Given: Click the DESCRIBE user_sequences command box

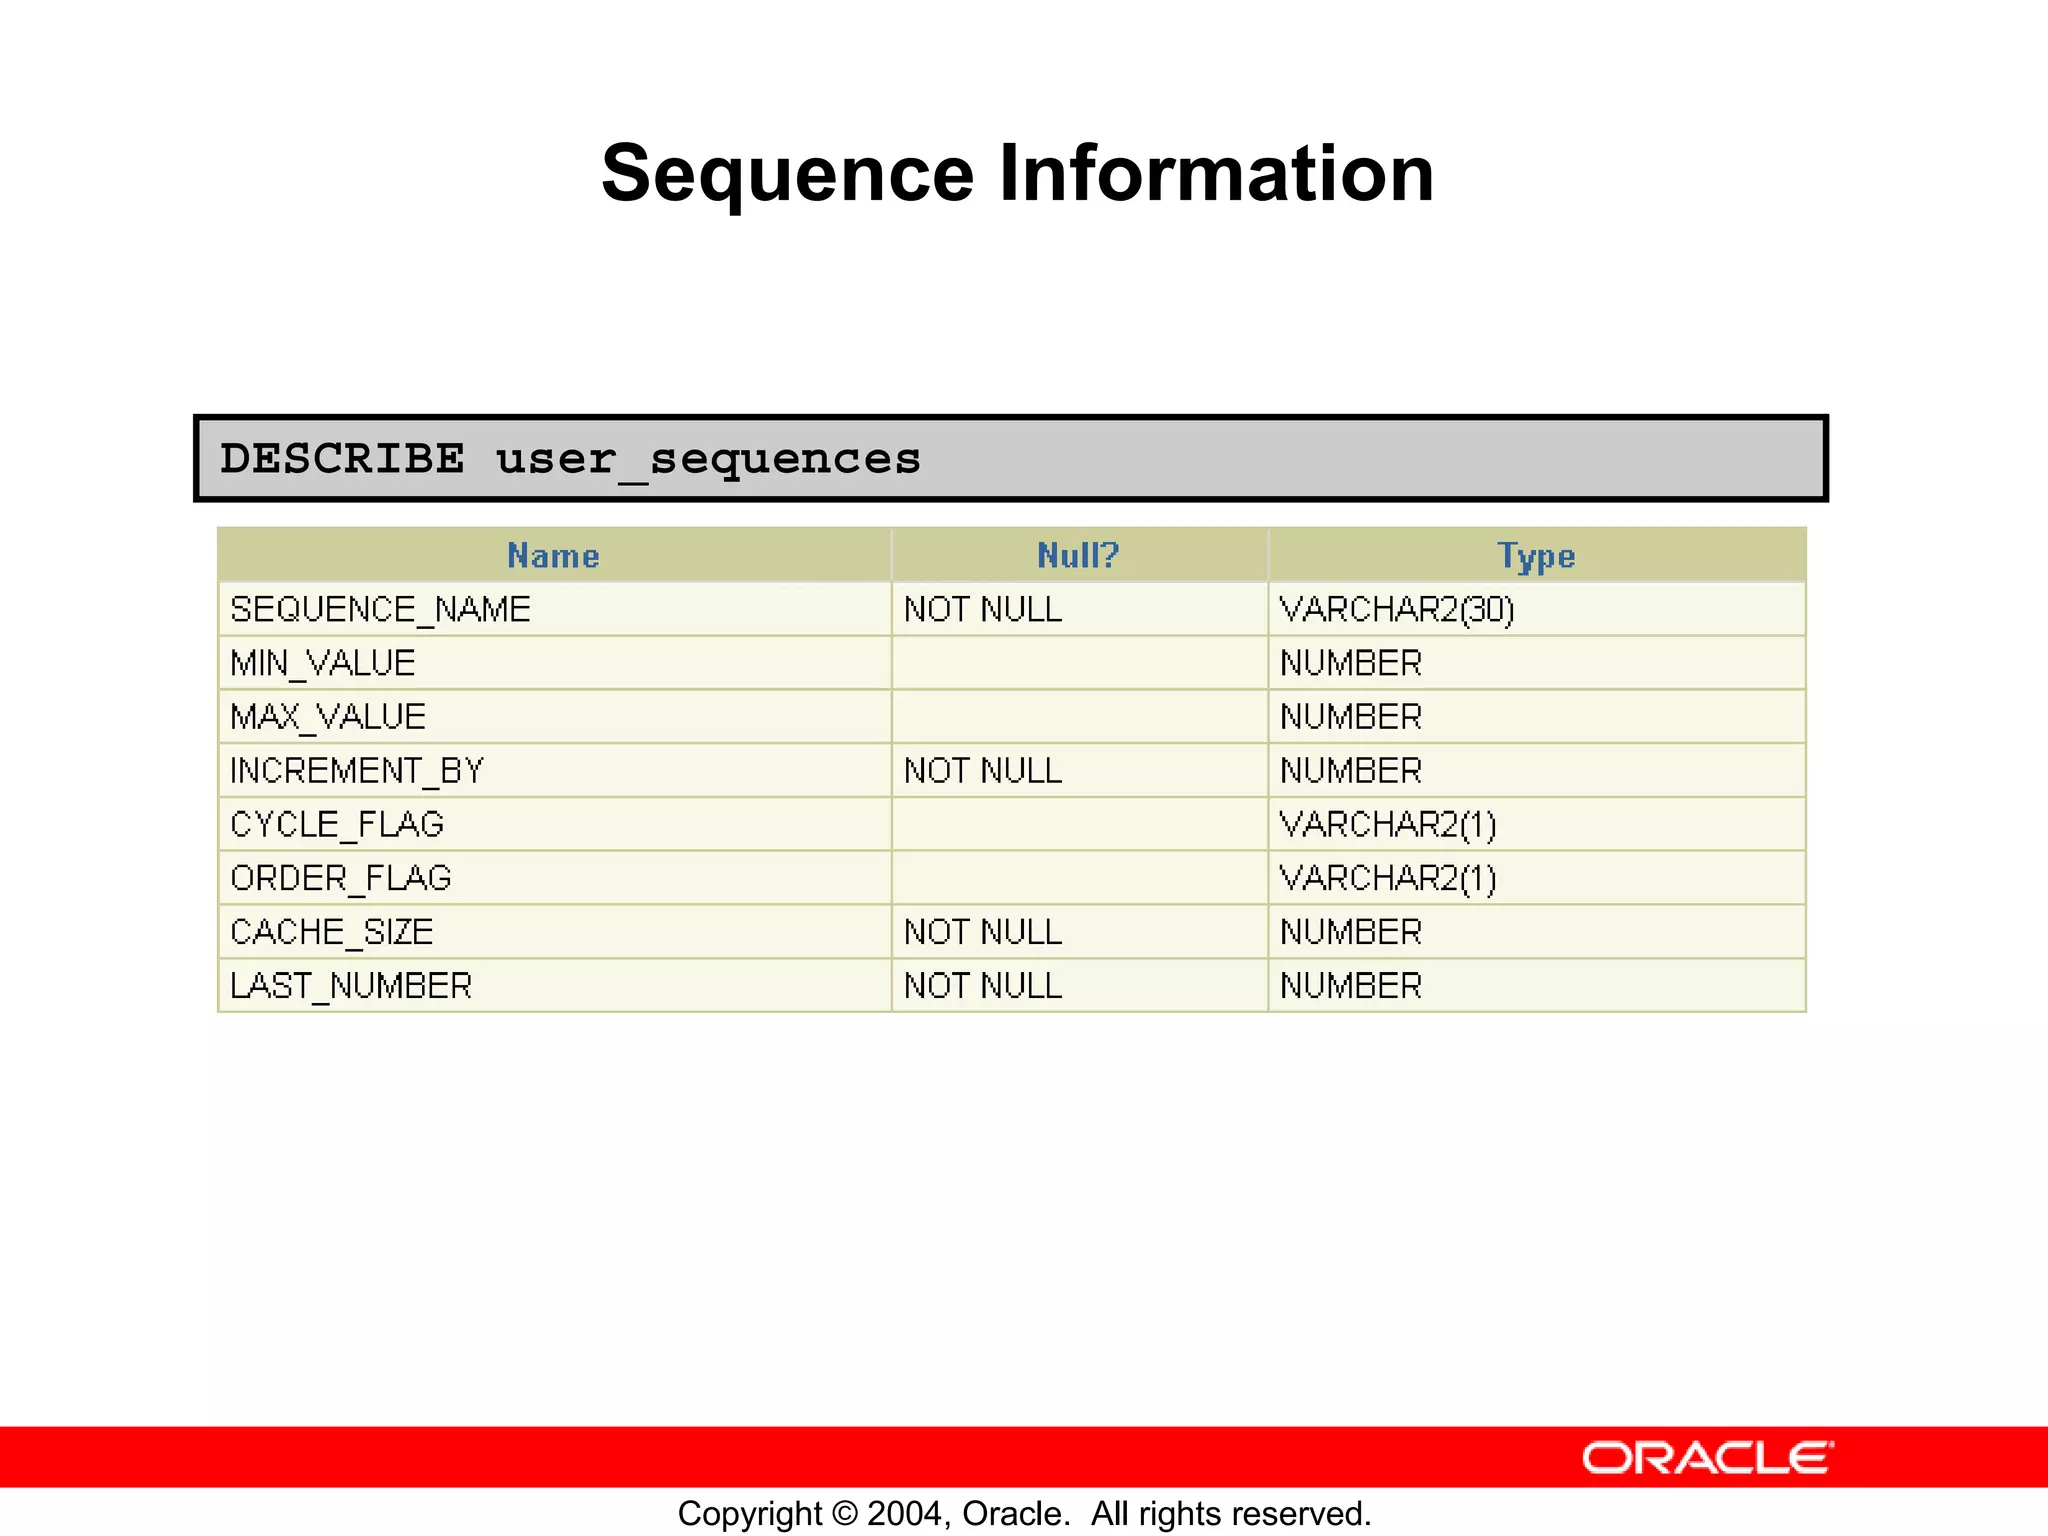Looking at the screenshot, I should click(1010, 459).
